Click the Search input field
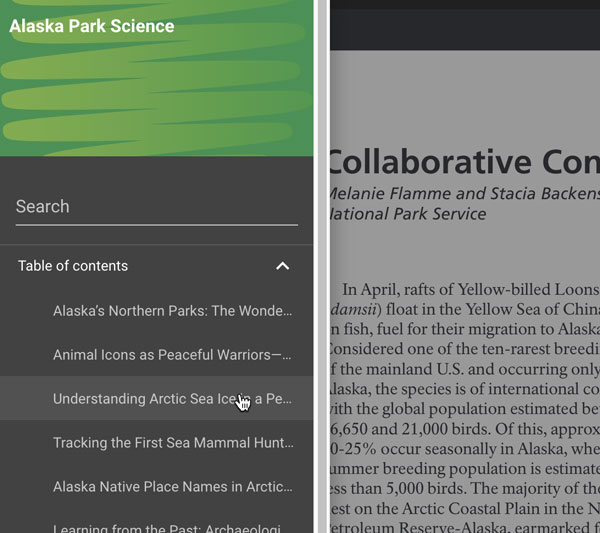The height and width of the screenshot is (533, 600). (156, 207)
